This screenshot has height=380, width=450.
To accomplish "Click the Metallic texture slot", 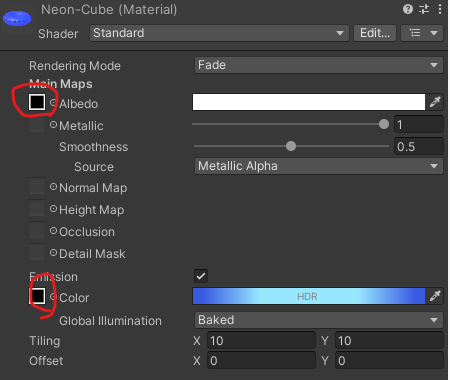I will coord(37,124).
